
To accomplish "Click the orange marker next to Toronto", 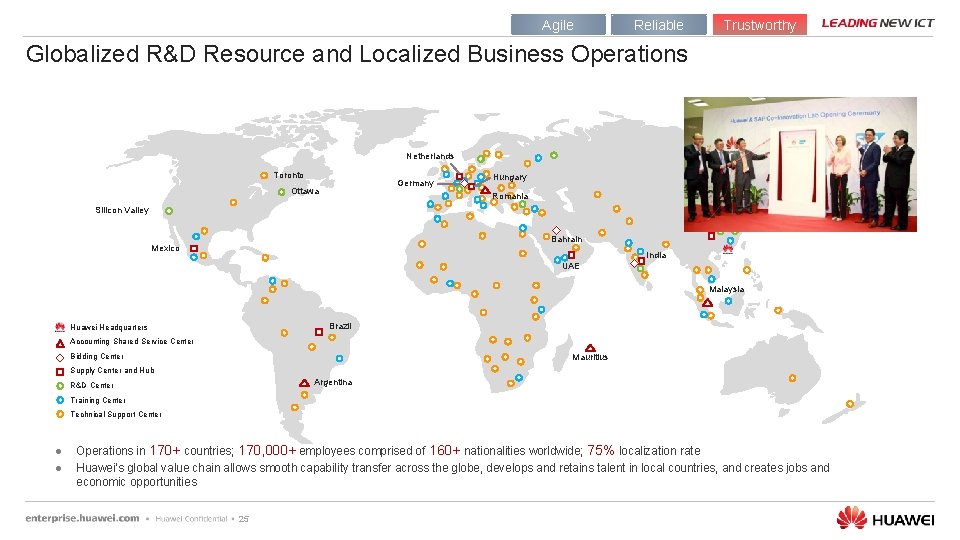I will click(x=264, y=176).
